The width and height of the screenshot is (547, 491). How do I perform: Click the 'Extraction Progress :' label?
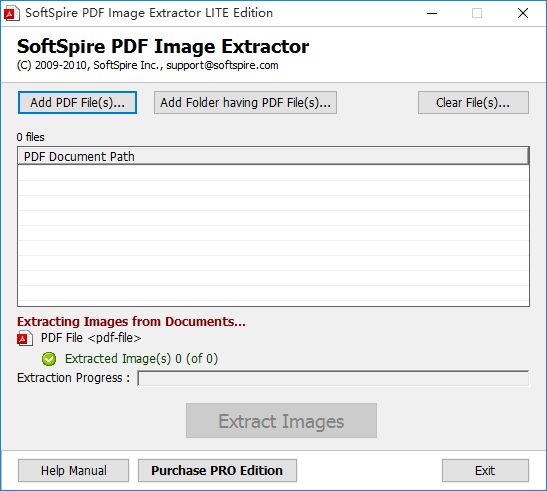point(74,378)
